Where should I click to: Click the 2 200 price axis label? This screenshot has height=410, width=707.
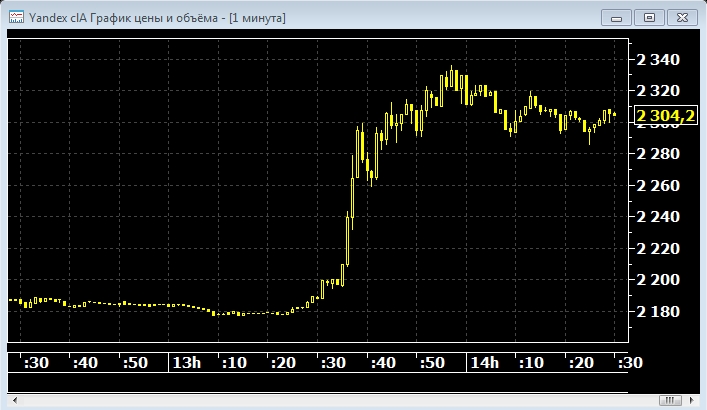[x=657, y=280]
